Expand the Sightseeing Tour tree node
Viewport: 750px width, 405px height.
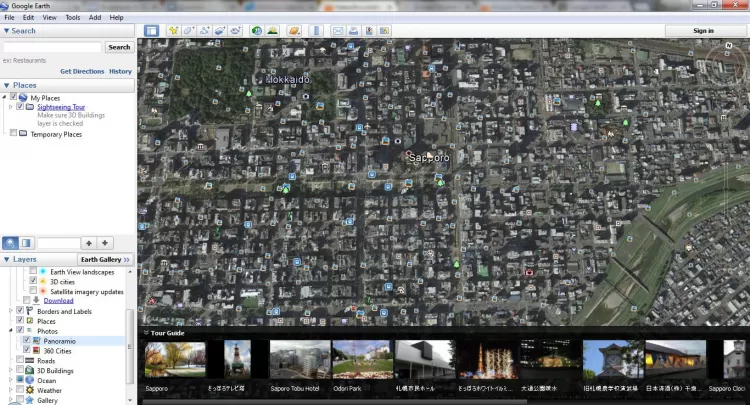(x=11, y=107)
